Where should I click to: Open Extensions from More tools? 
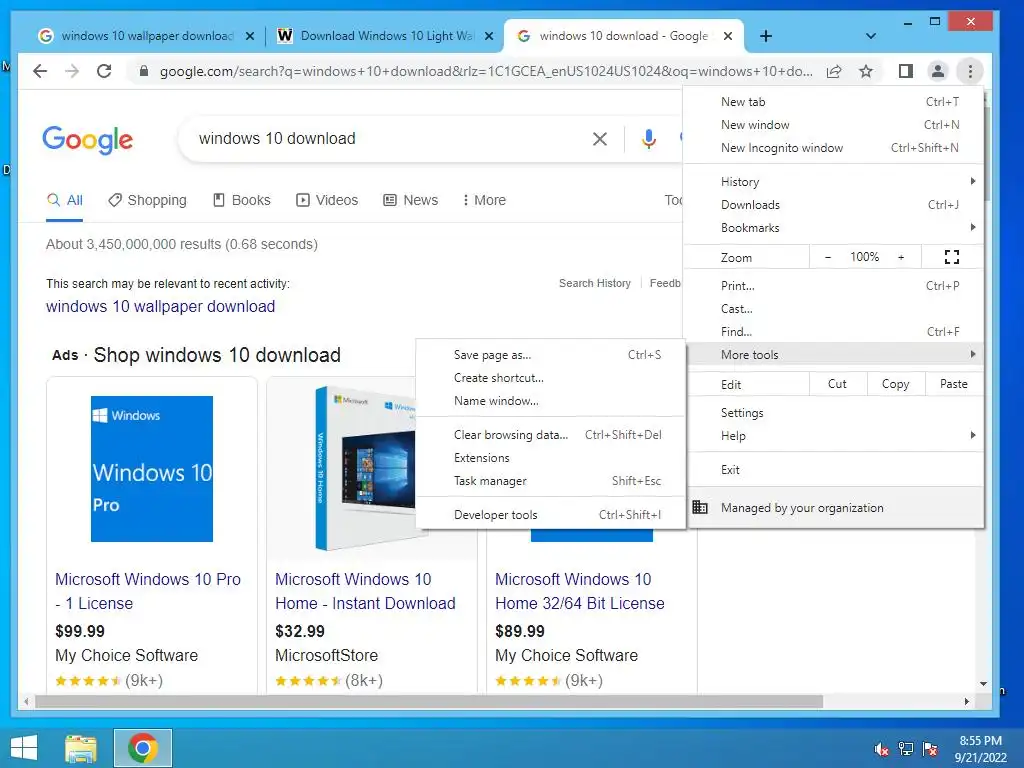pos(551,458)
